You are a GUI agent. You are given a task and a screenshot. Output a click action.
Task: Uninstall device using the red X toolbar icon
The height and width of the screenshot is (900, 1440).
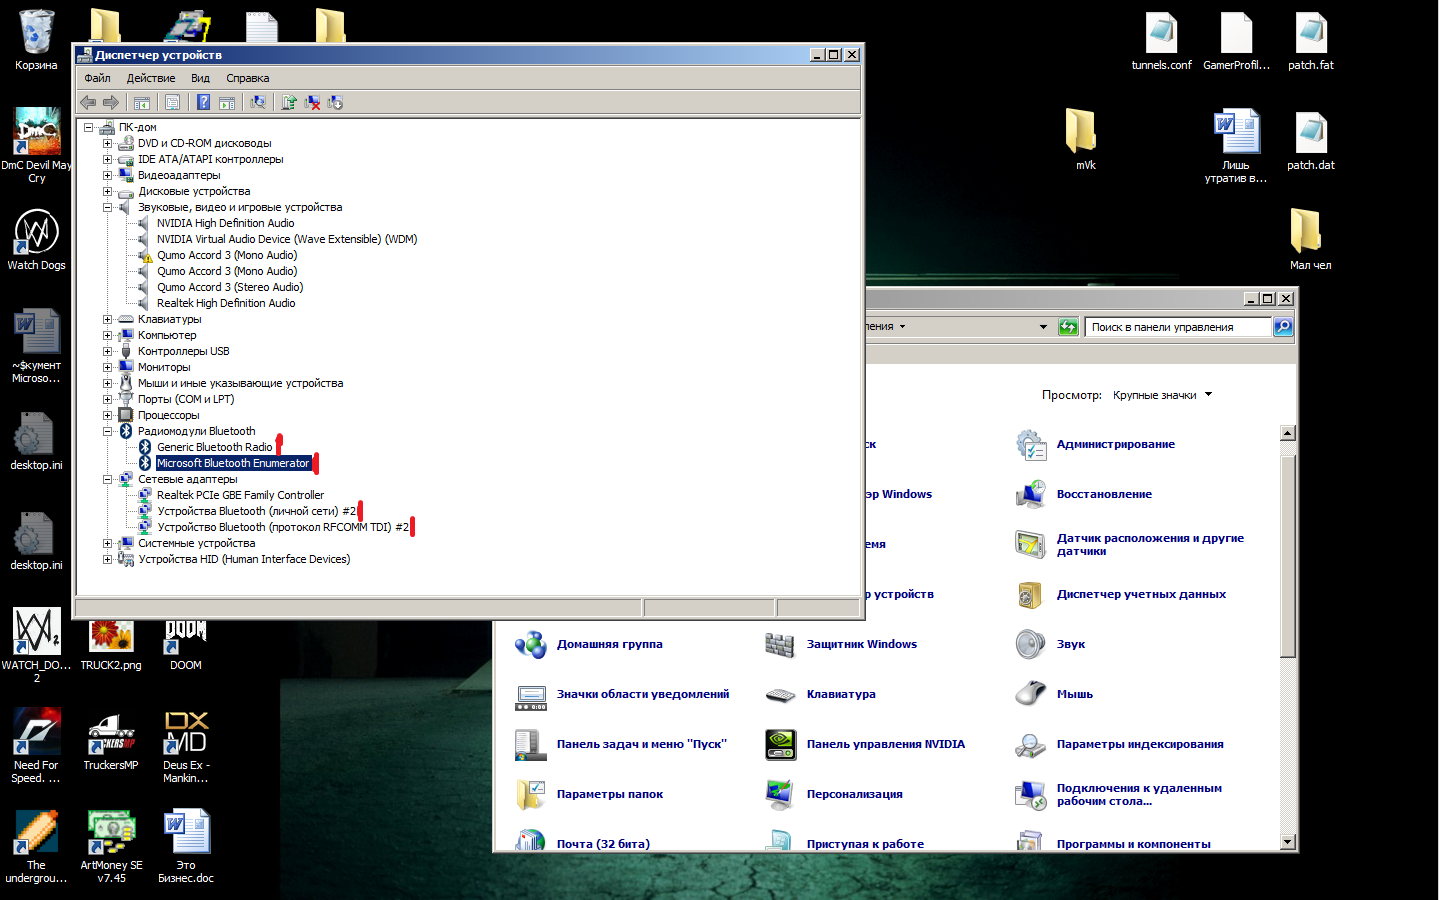[x=312, y=102]
